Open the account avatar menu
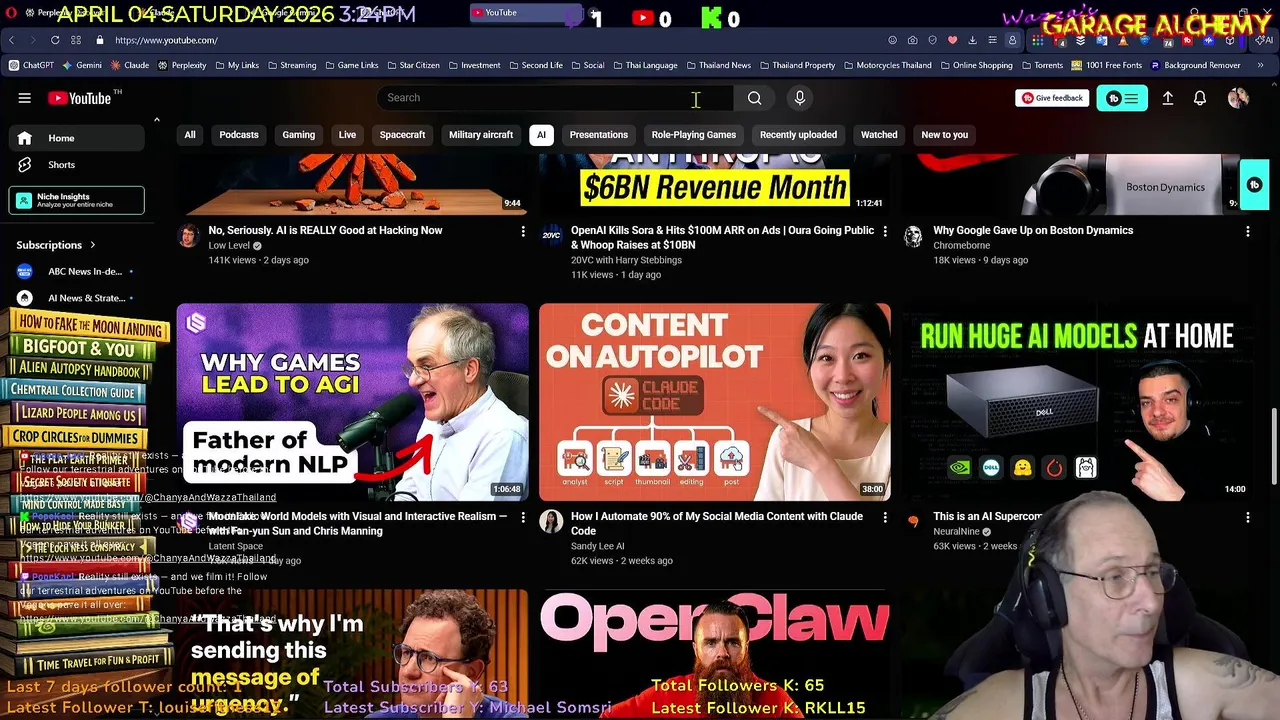 [x=1238, y=98]
